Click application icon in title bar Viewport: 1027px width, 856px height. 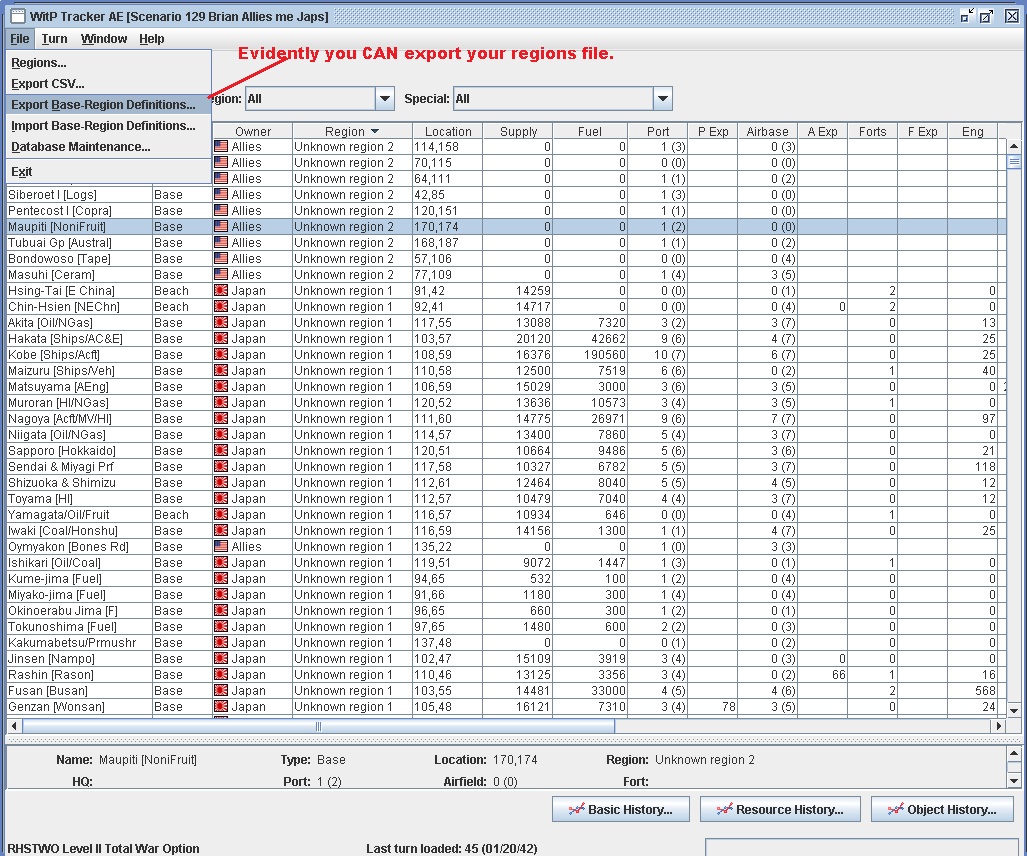pos(18,16)
